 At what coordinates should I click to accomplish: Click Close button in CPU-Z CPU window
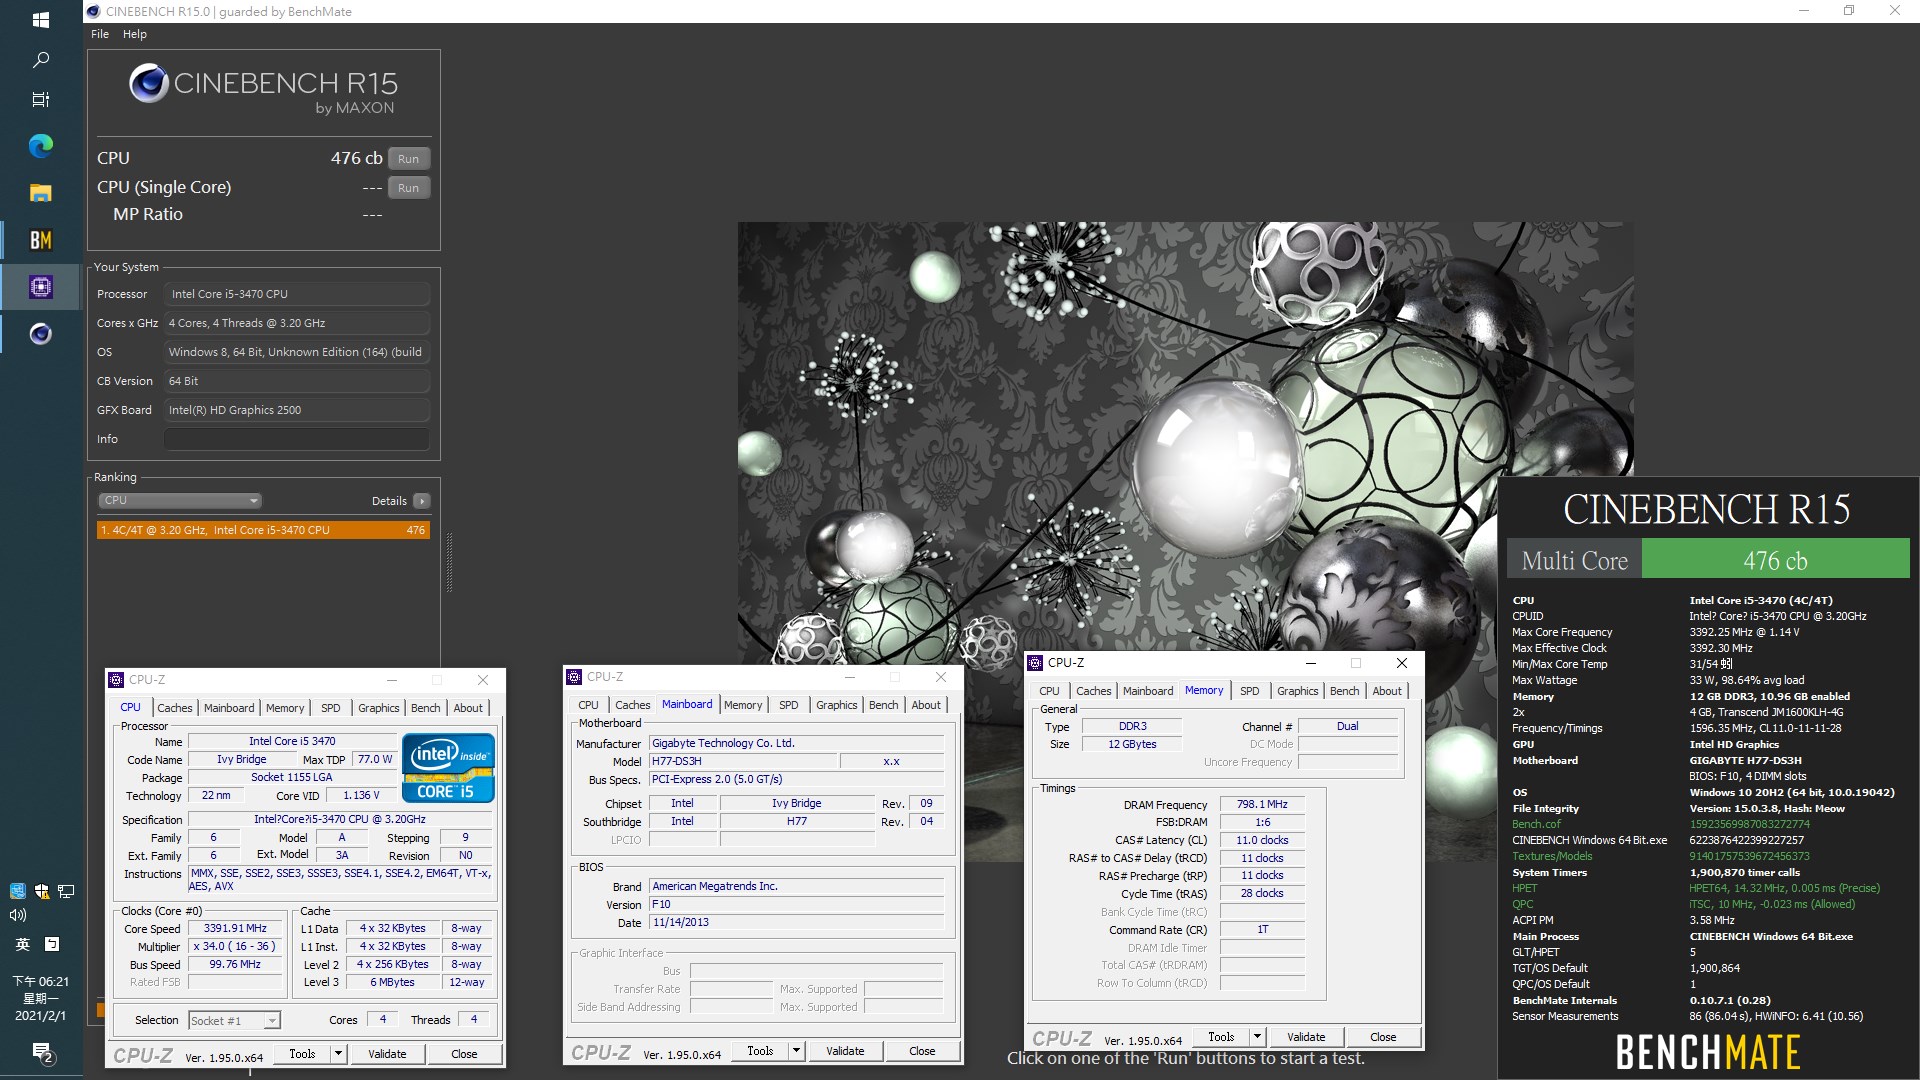pos(464,1053)
